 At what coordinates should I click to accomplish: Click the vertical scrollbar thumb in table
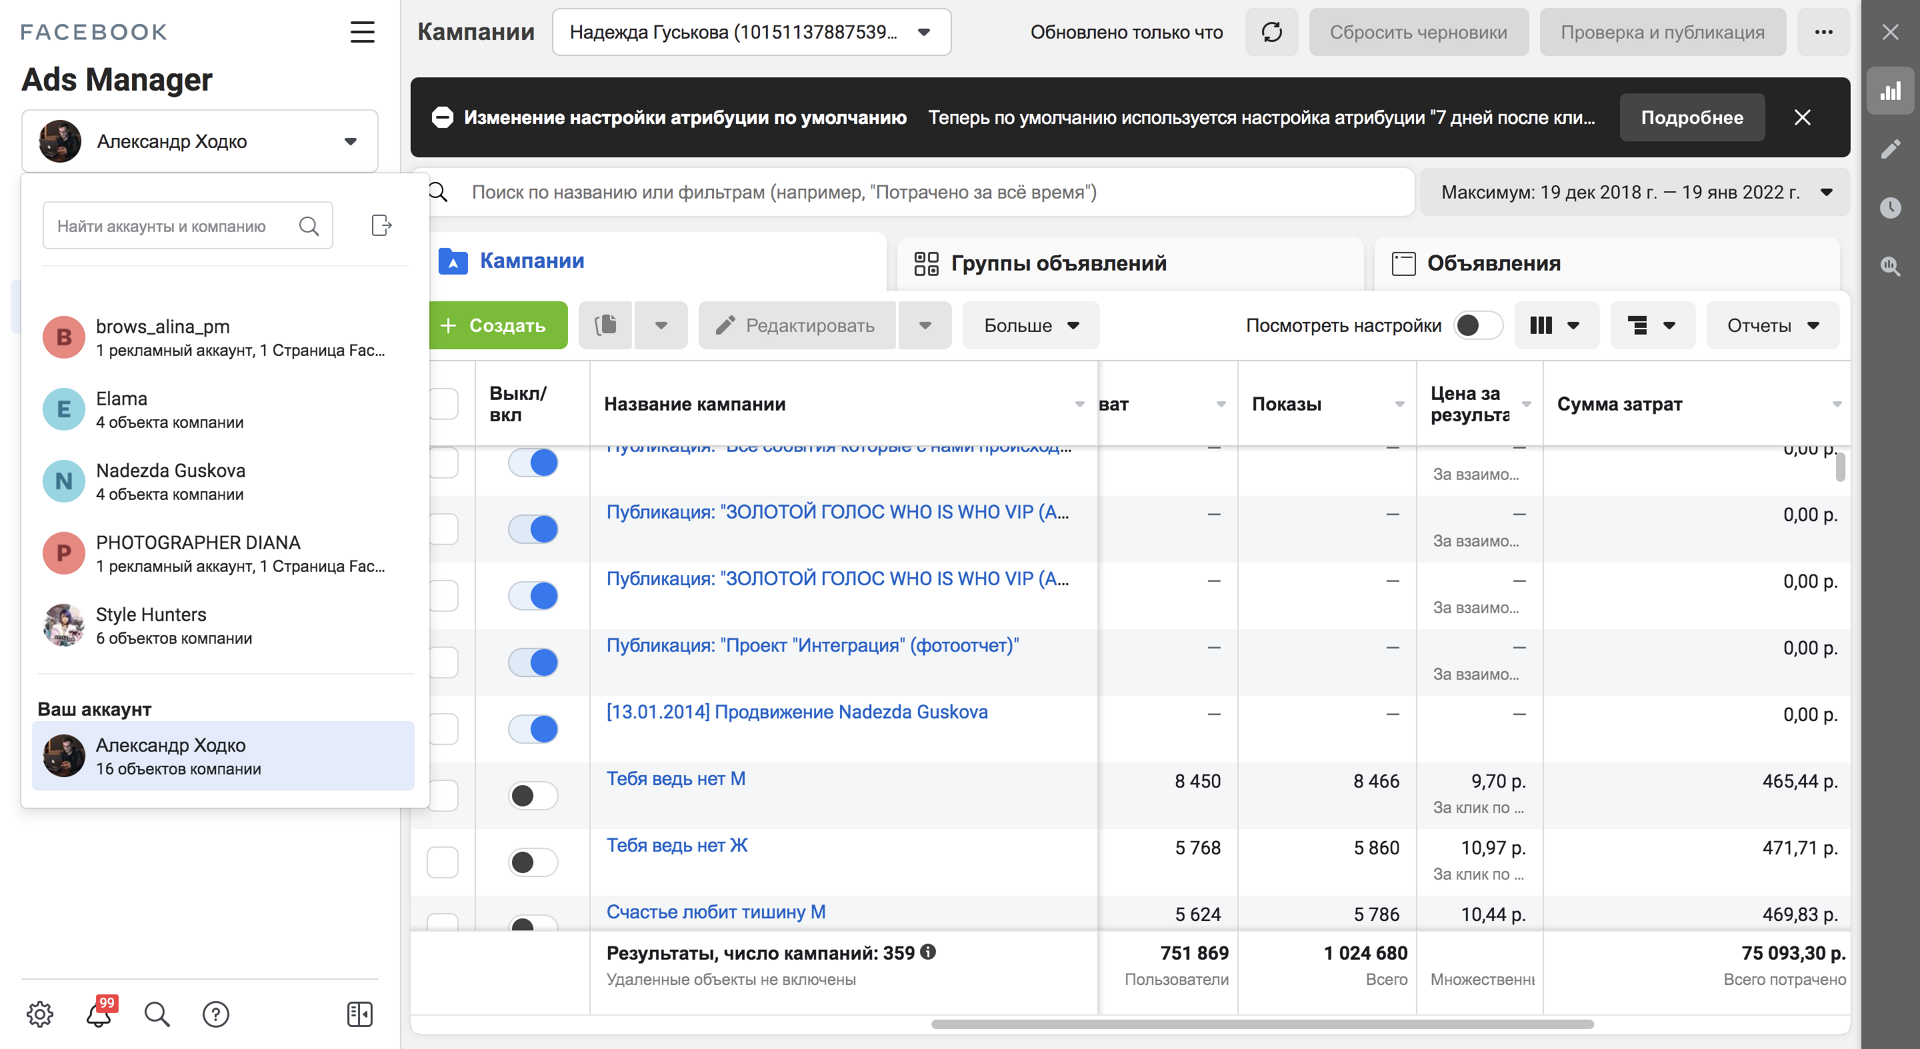click(x=1840, y=466)
